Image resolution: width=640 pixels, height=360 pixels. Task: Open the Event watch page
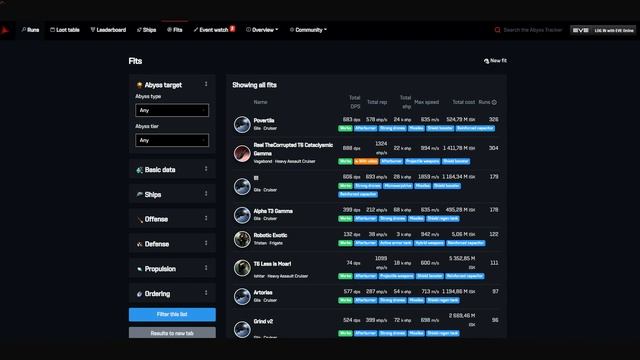(211, 30)
